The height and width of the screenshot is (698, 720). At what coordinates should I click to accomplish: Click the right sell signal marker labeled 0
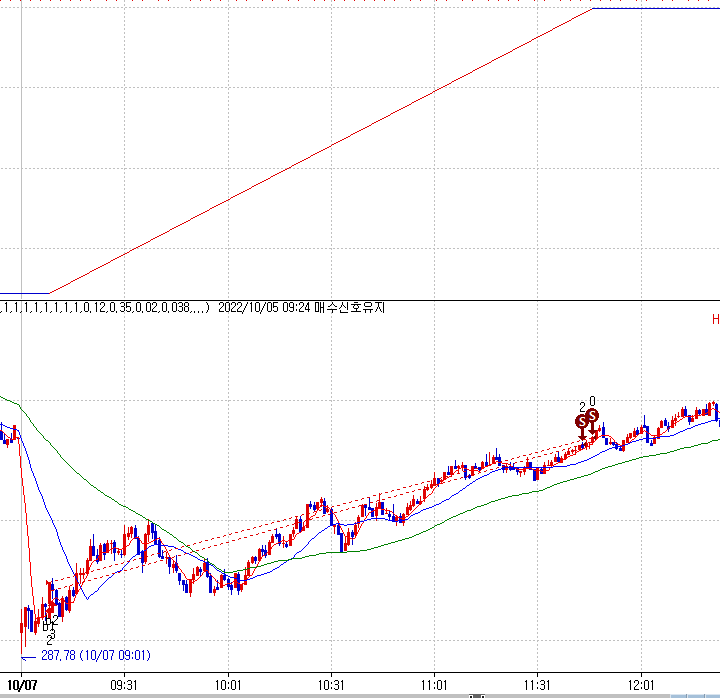[592, 415]
